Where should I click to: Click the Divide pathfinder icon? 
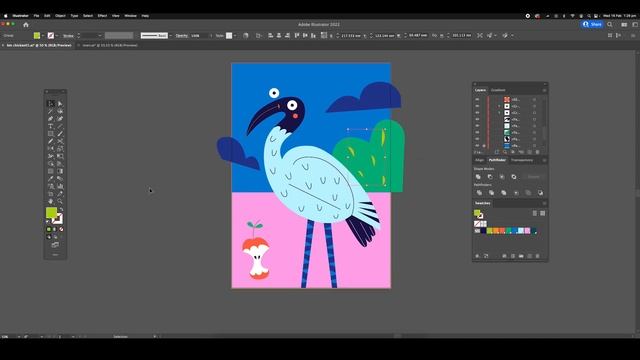[479, 193]
